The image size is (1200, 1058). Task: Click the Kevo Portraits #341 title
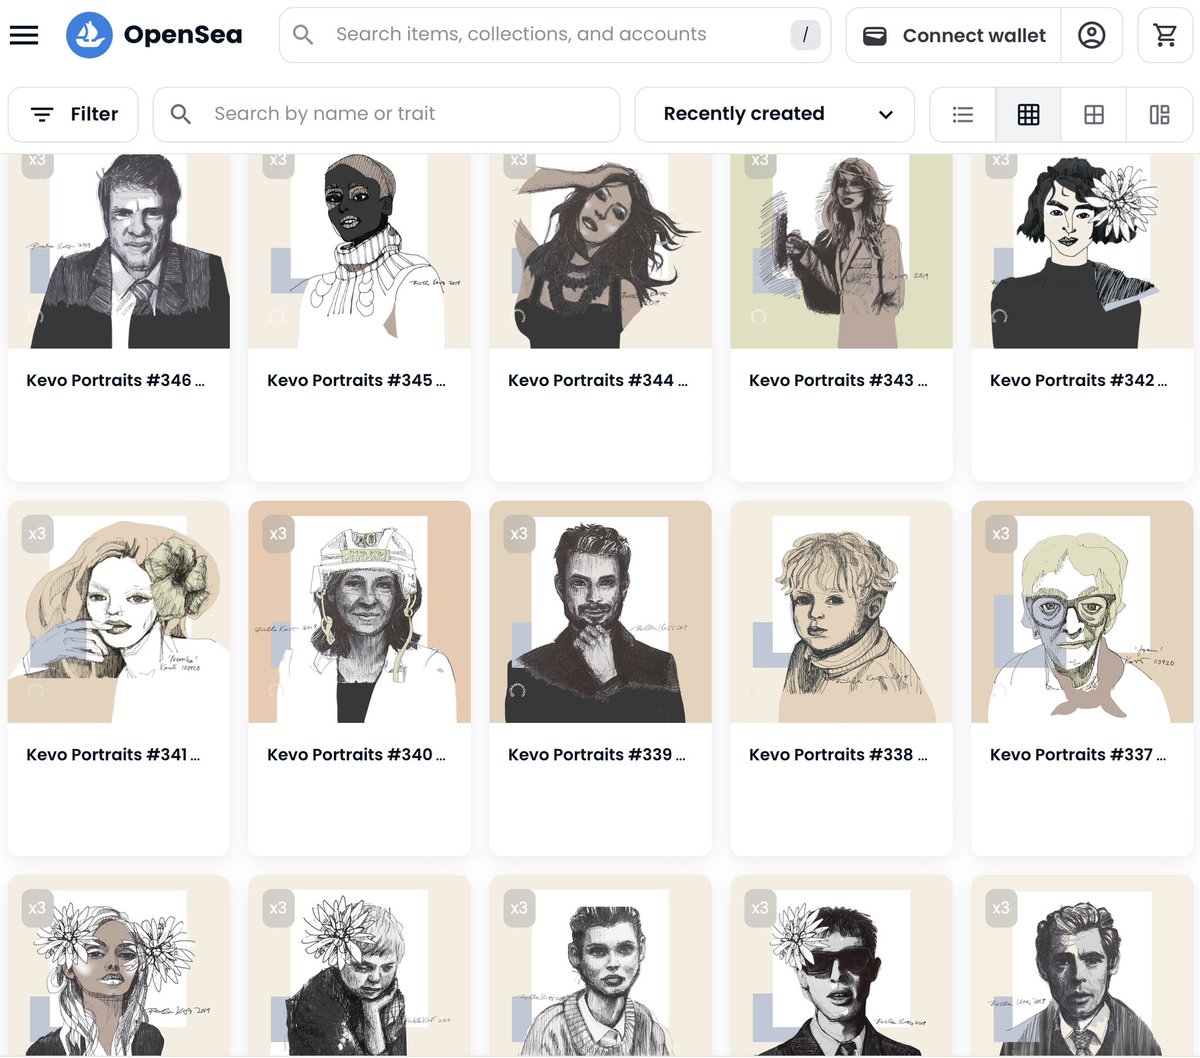click(113, 754)
